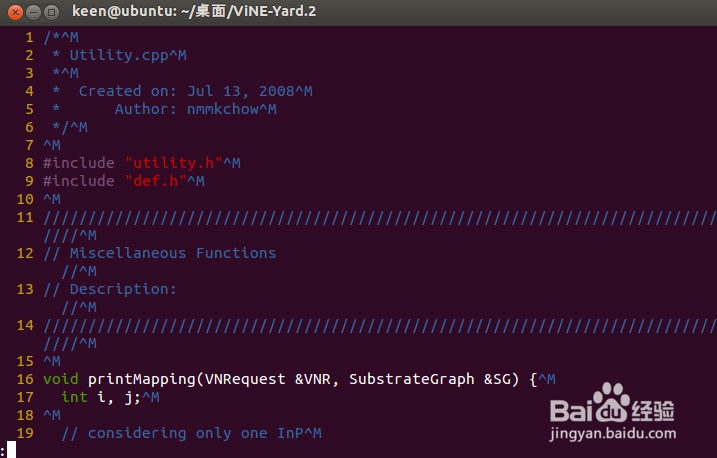Click the #include keyword on line 8
717x458 pixels.
tap(79, 163)
